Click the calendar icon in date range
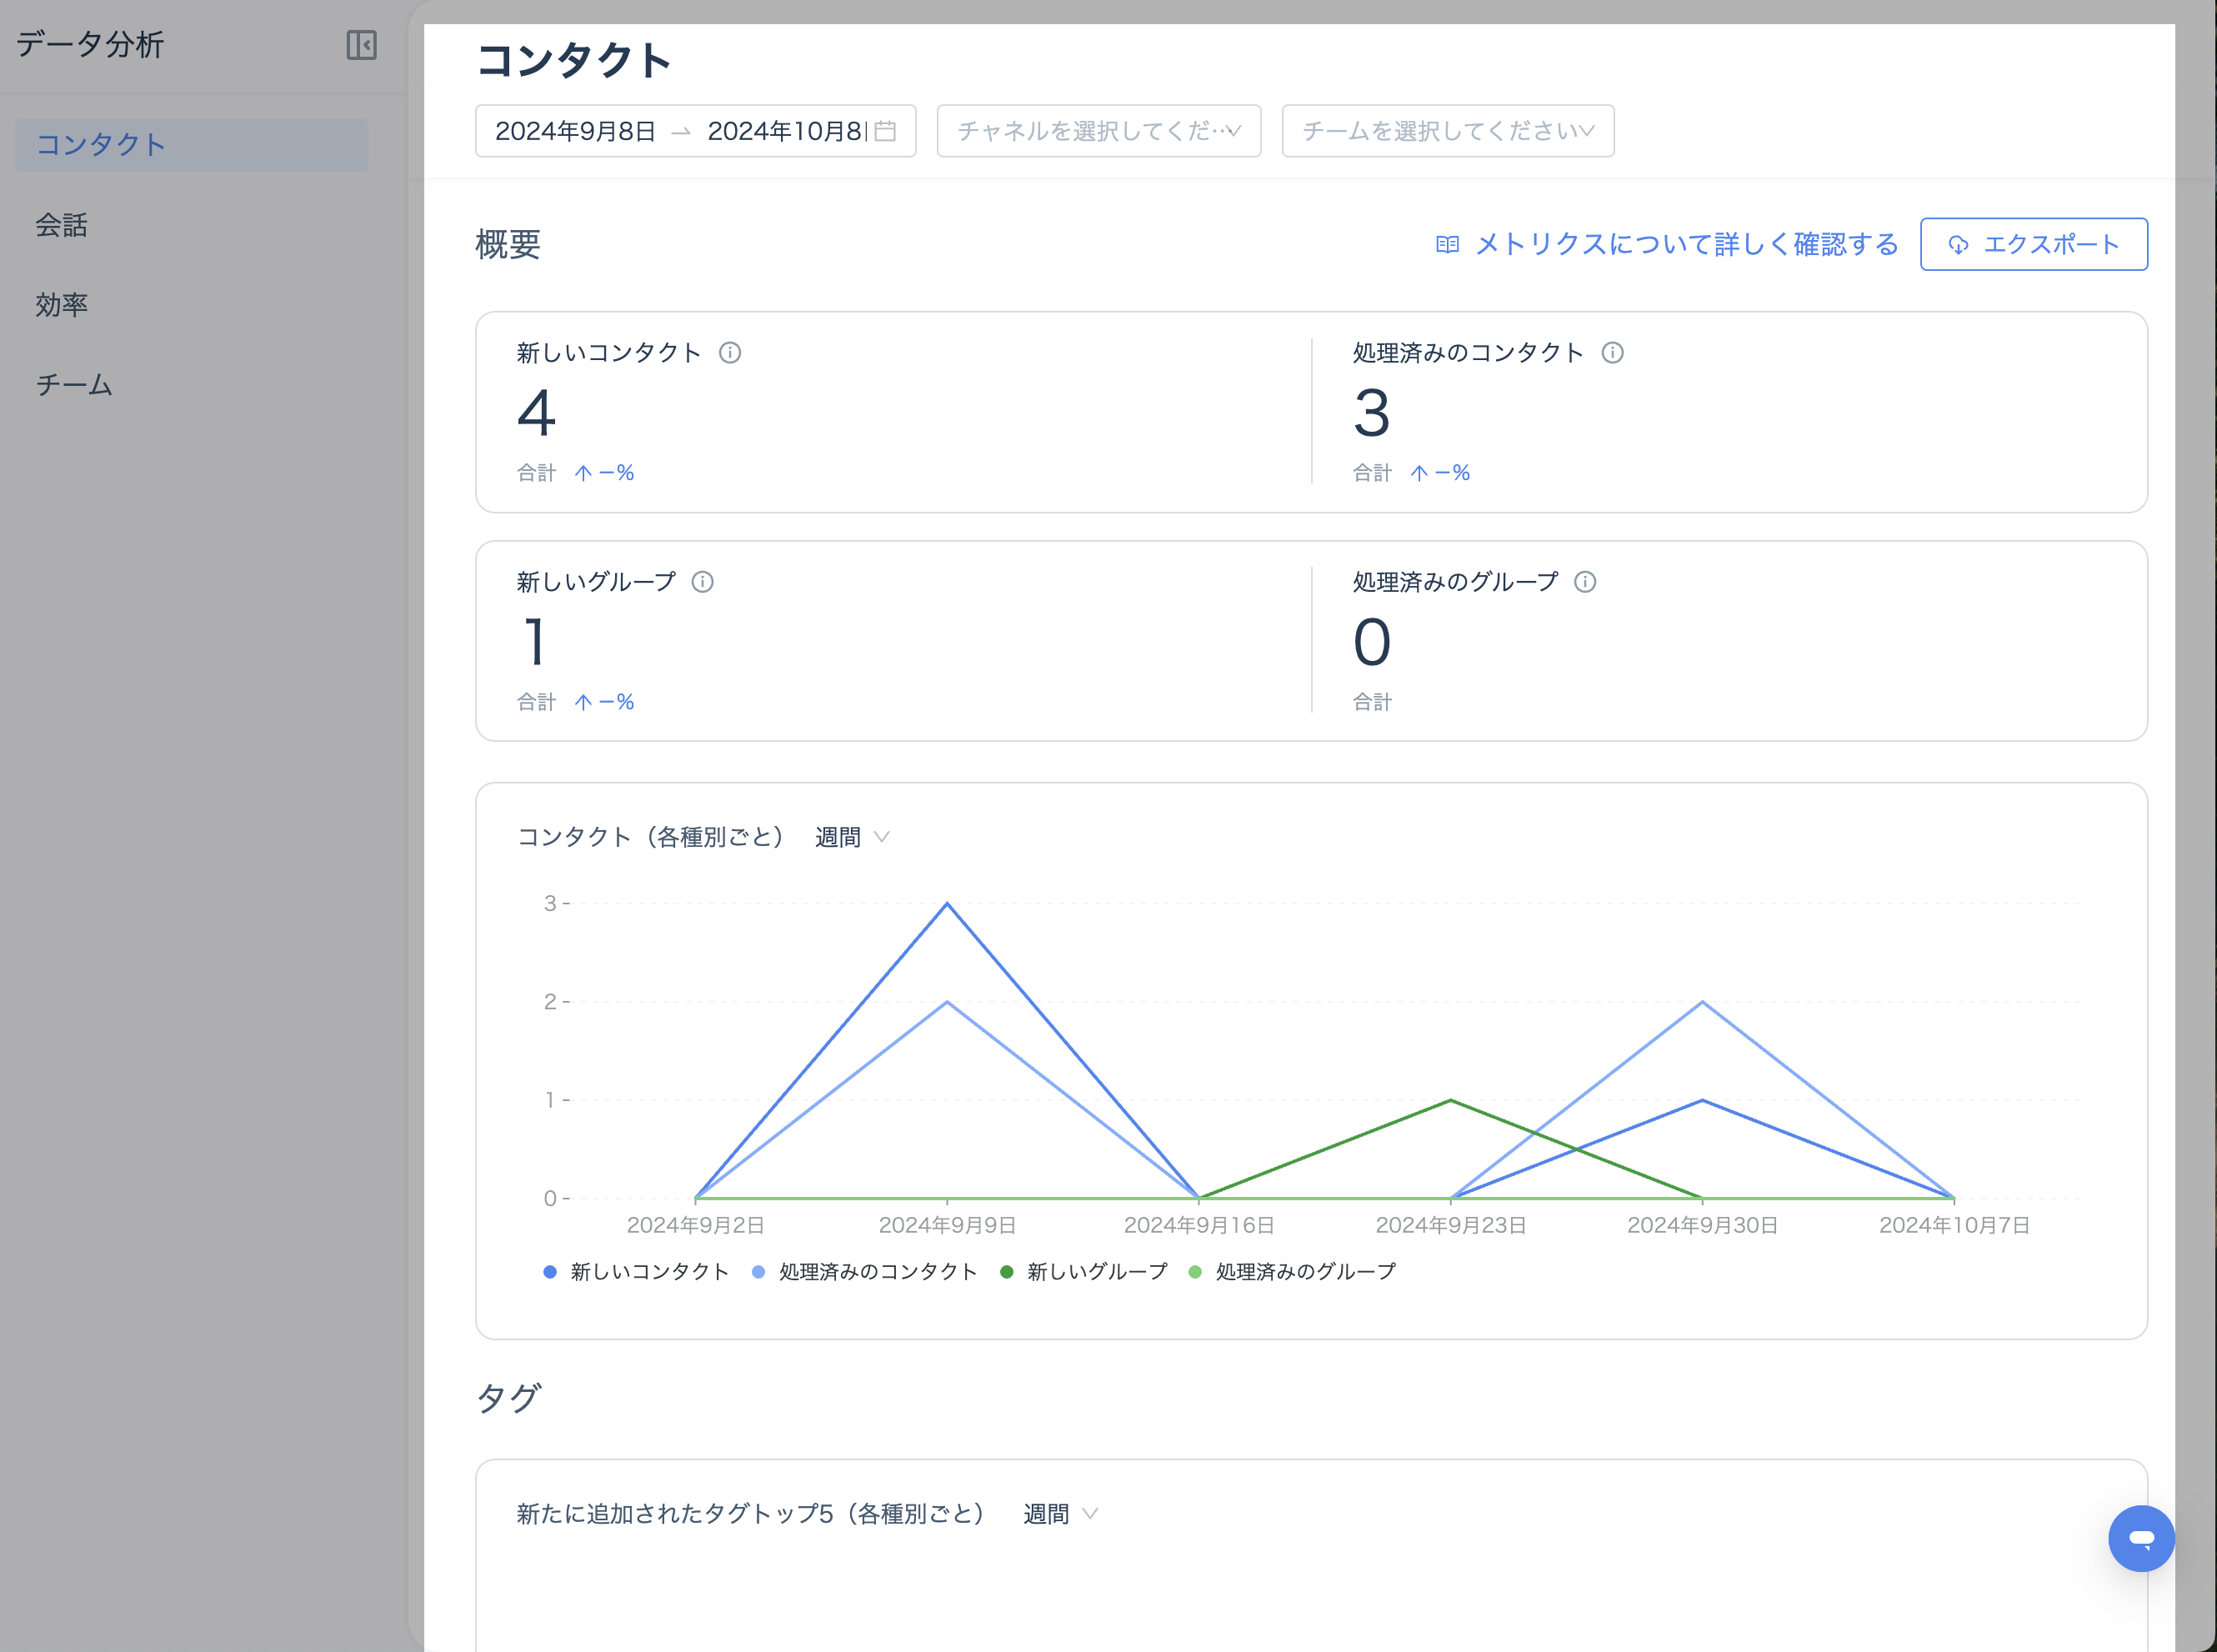 (886, 131)
